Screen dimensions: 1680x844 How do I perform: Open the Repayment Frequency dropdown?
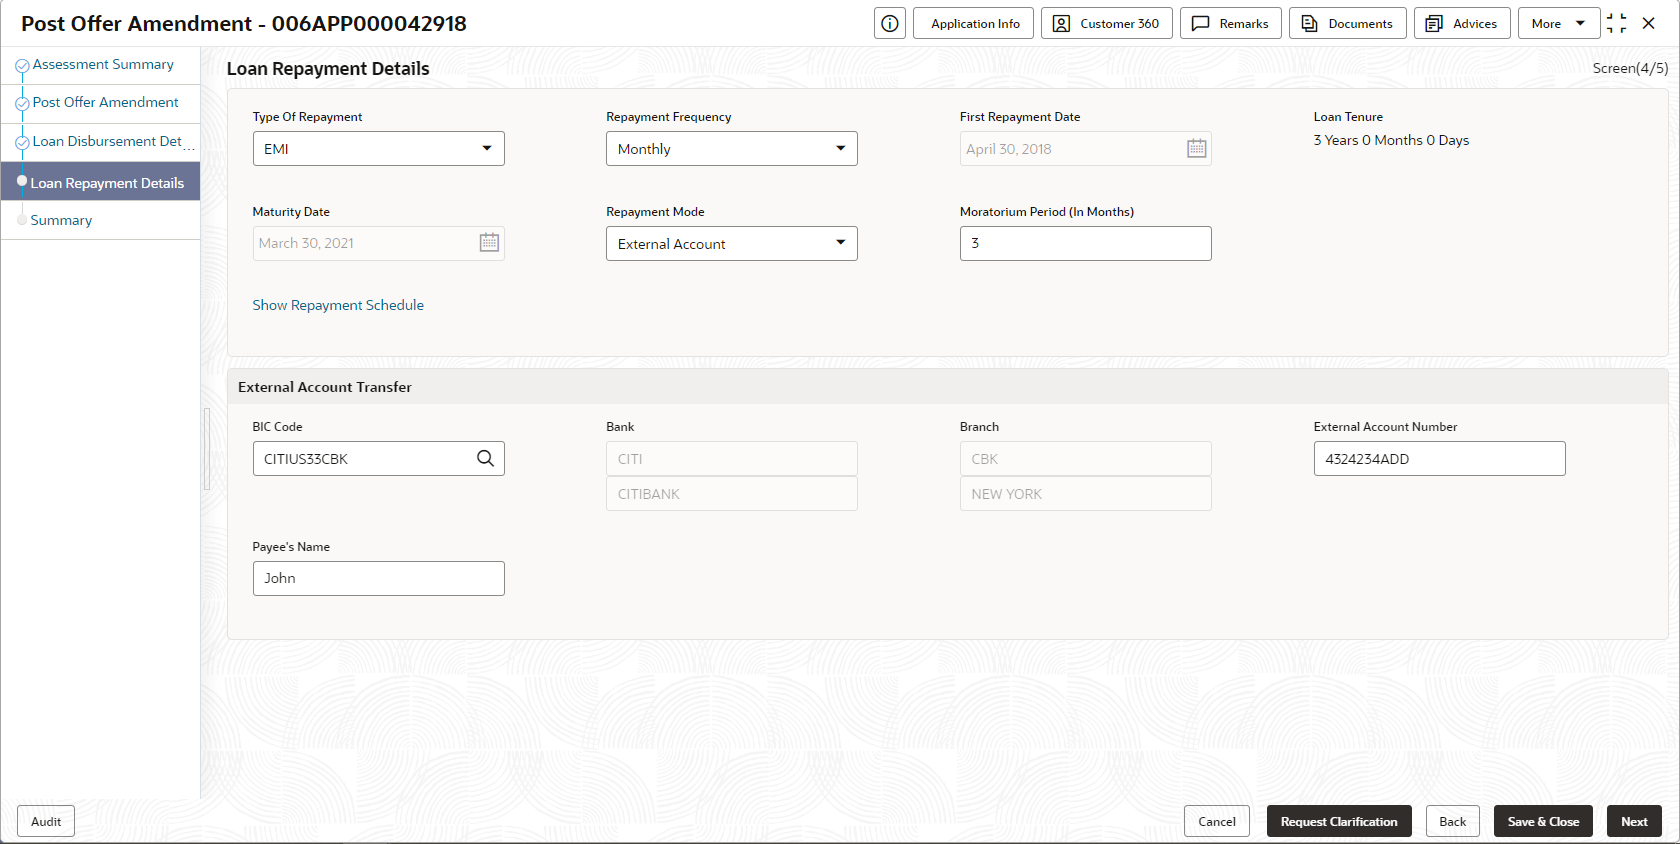pyautogui.click(x=840, y=149)
